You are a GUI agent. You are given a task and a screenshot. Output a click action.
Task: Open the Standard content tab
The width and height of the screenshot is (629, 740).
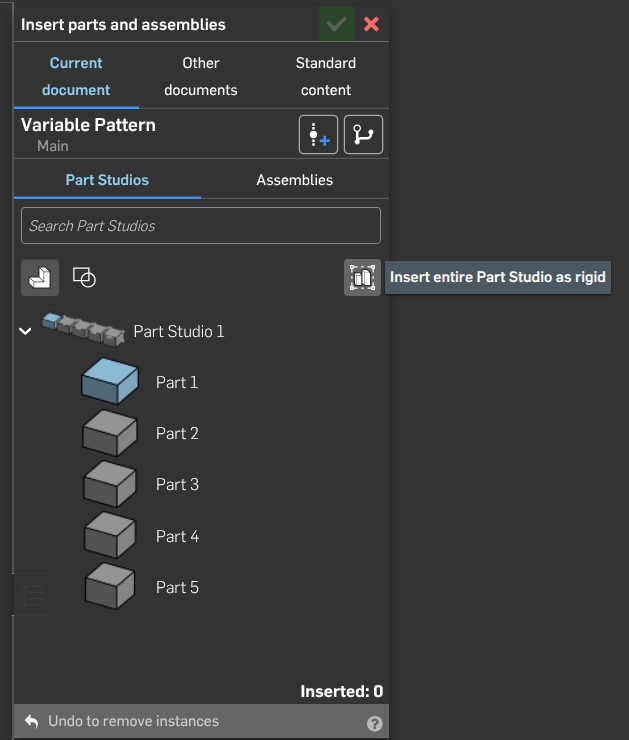[326, 76]
